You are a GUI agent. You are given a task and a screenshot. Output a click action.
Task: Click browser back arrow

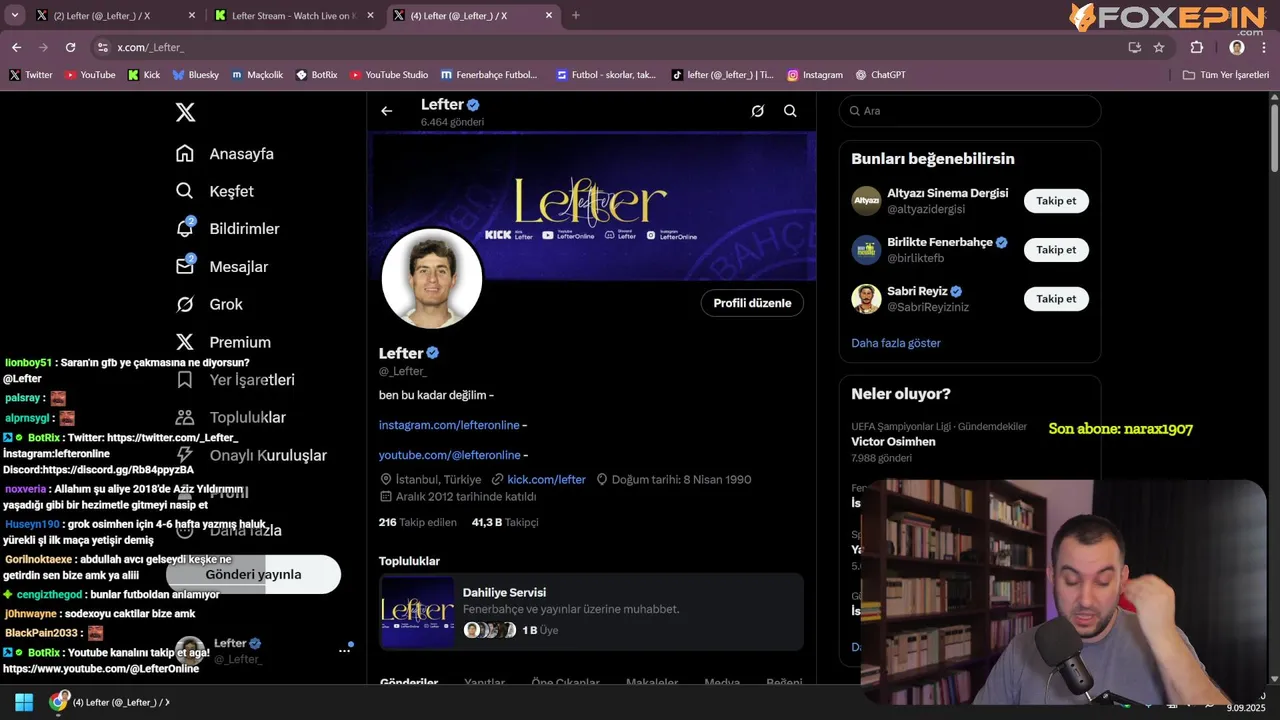pos(16,47)
